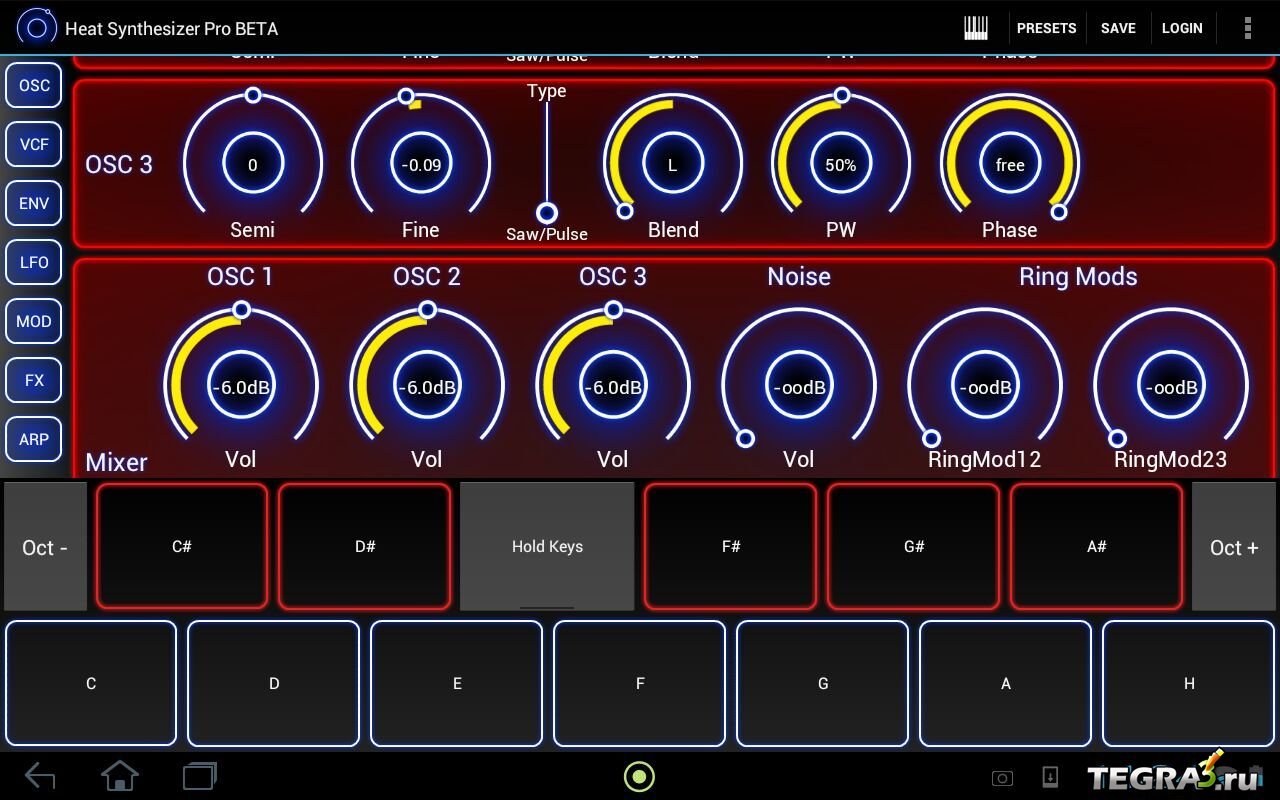Open the ARP section tab

(x=34, y=439)
